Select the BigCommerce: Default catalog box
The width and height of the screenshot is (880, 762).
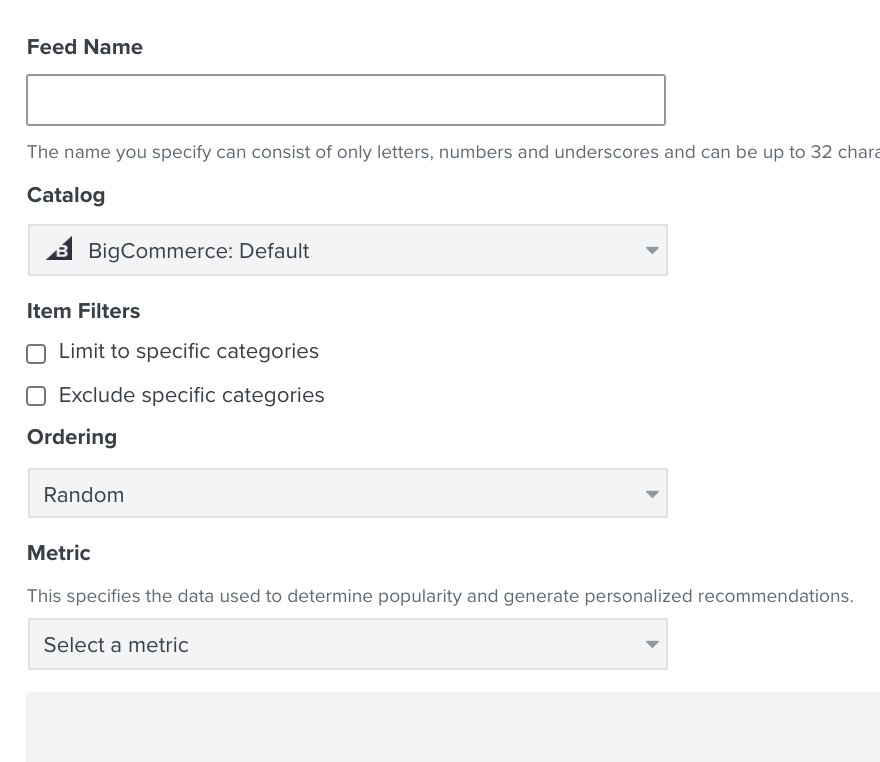(x=348, y=250)
